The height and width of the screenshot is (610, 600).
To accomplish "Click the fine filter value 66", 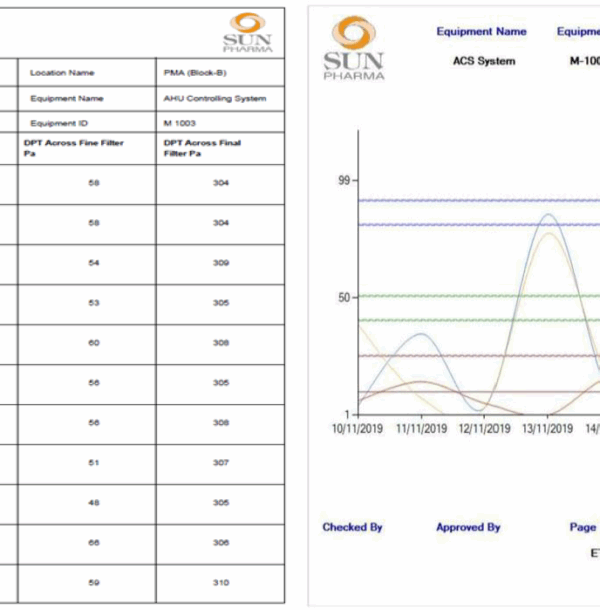I will tap(94, 543).
